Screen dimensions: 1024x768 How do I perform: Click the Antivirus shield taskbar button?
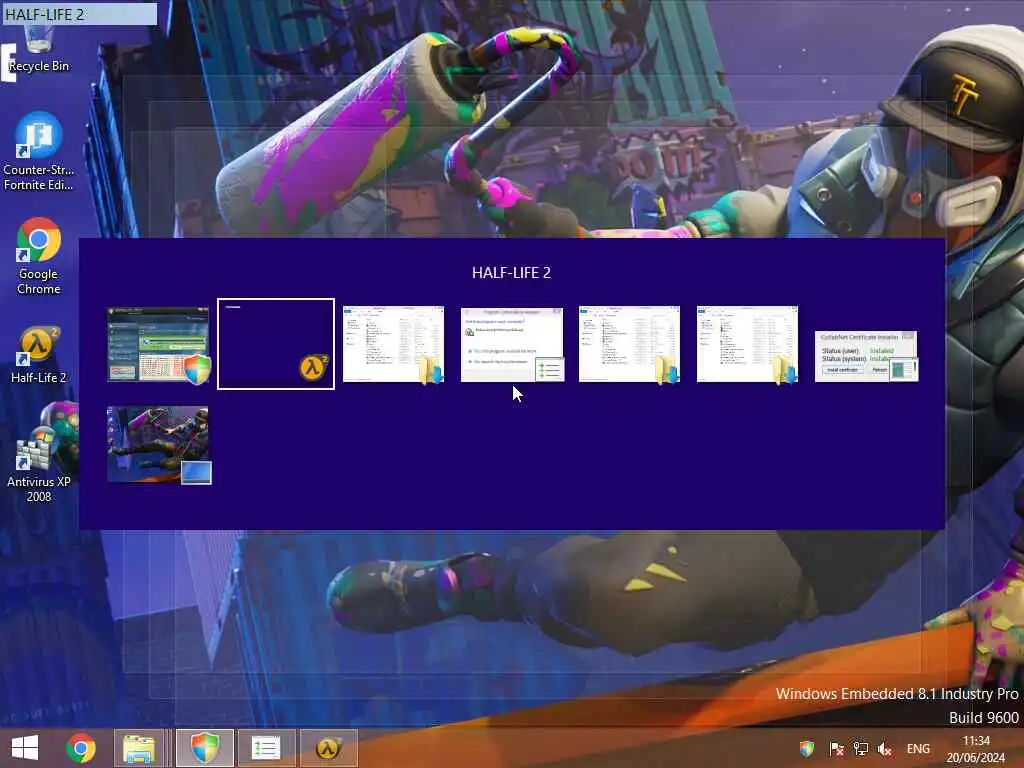[204, 748]
